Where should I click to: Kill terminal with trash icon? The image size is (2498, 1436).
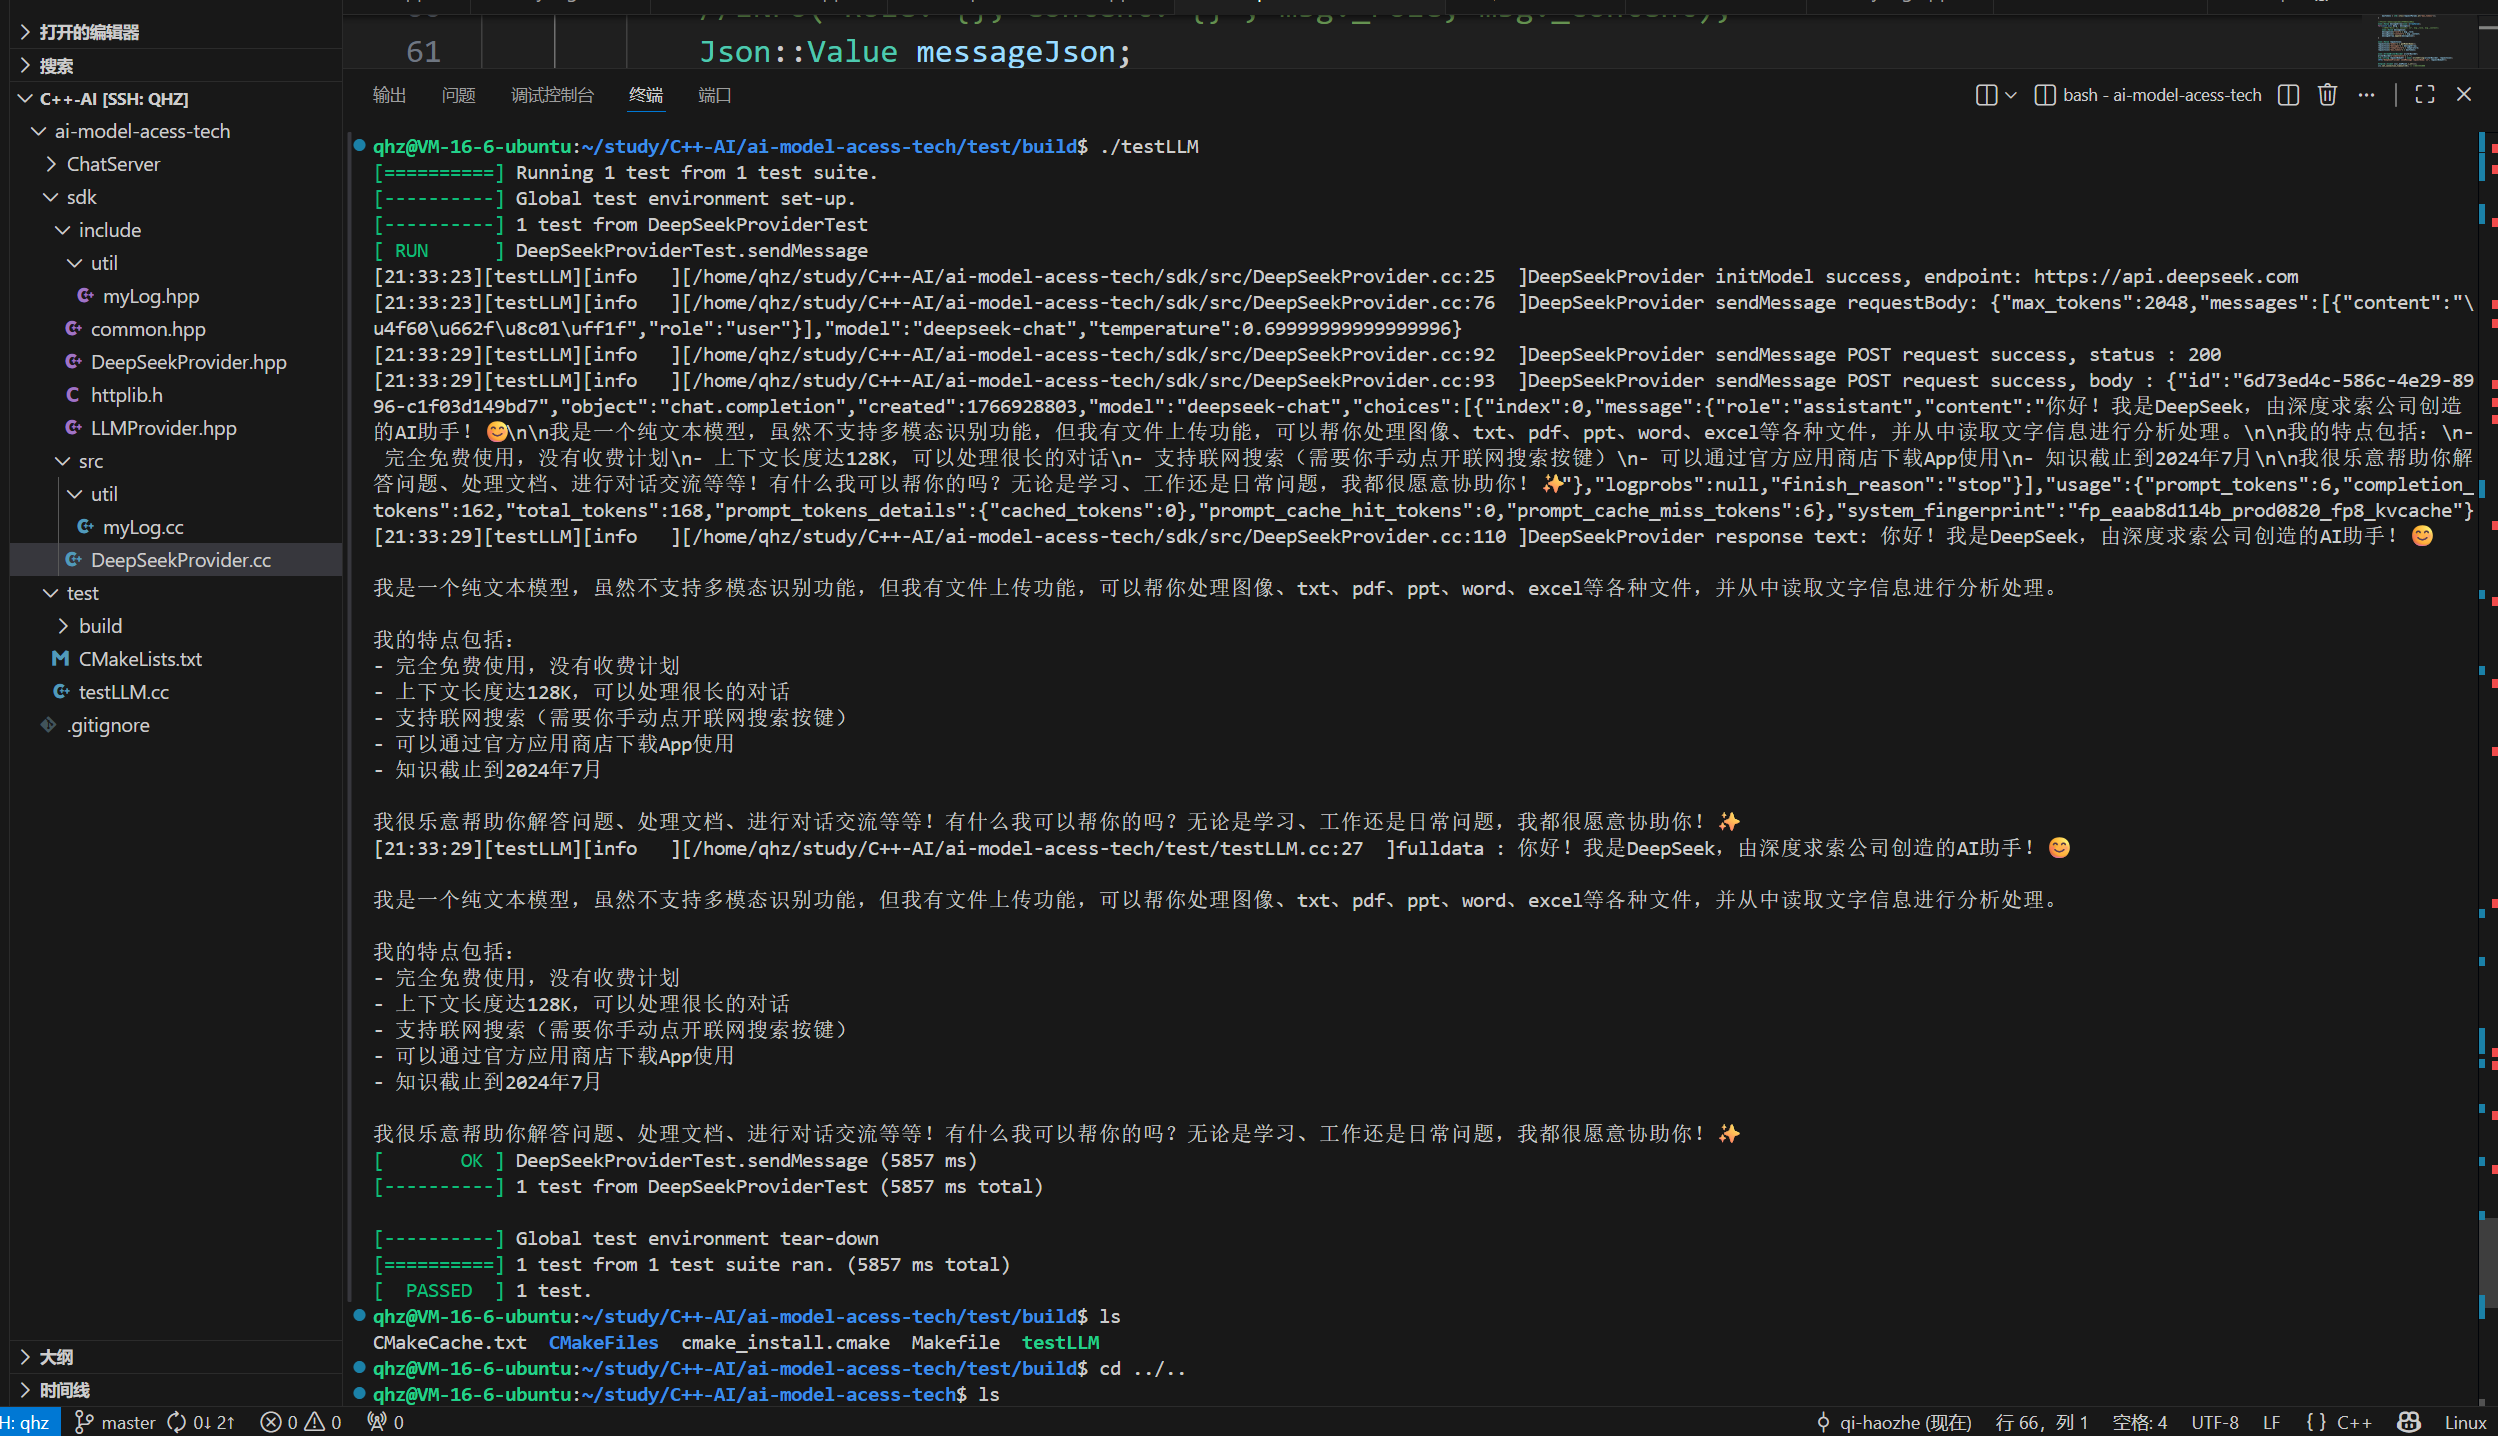2327,95
